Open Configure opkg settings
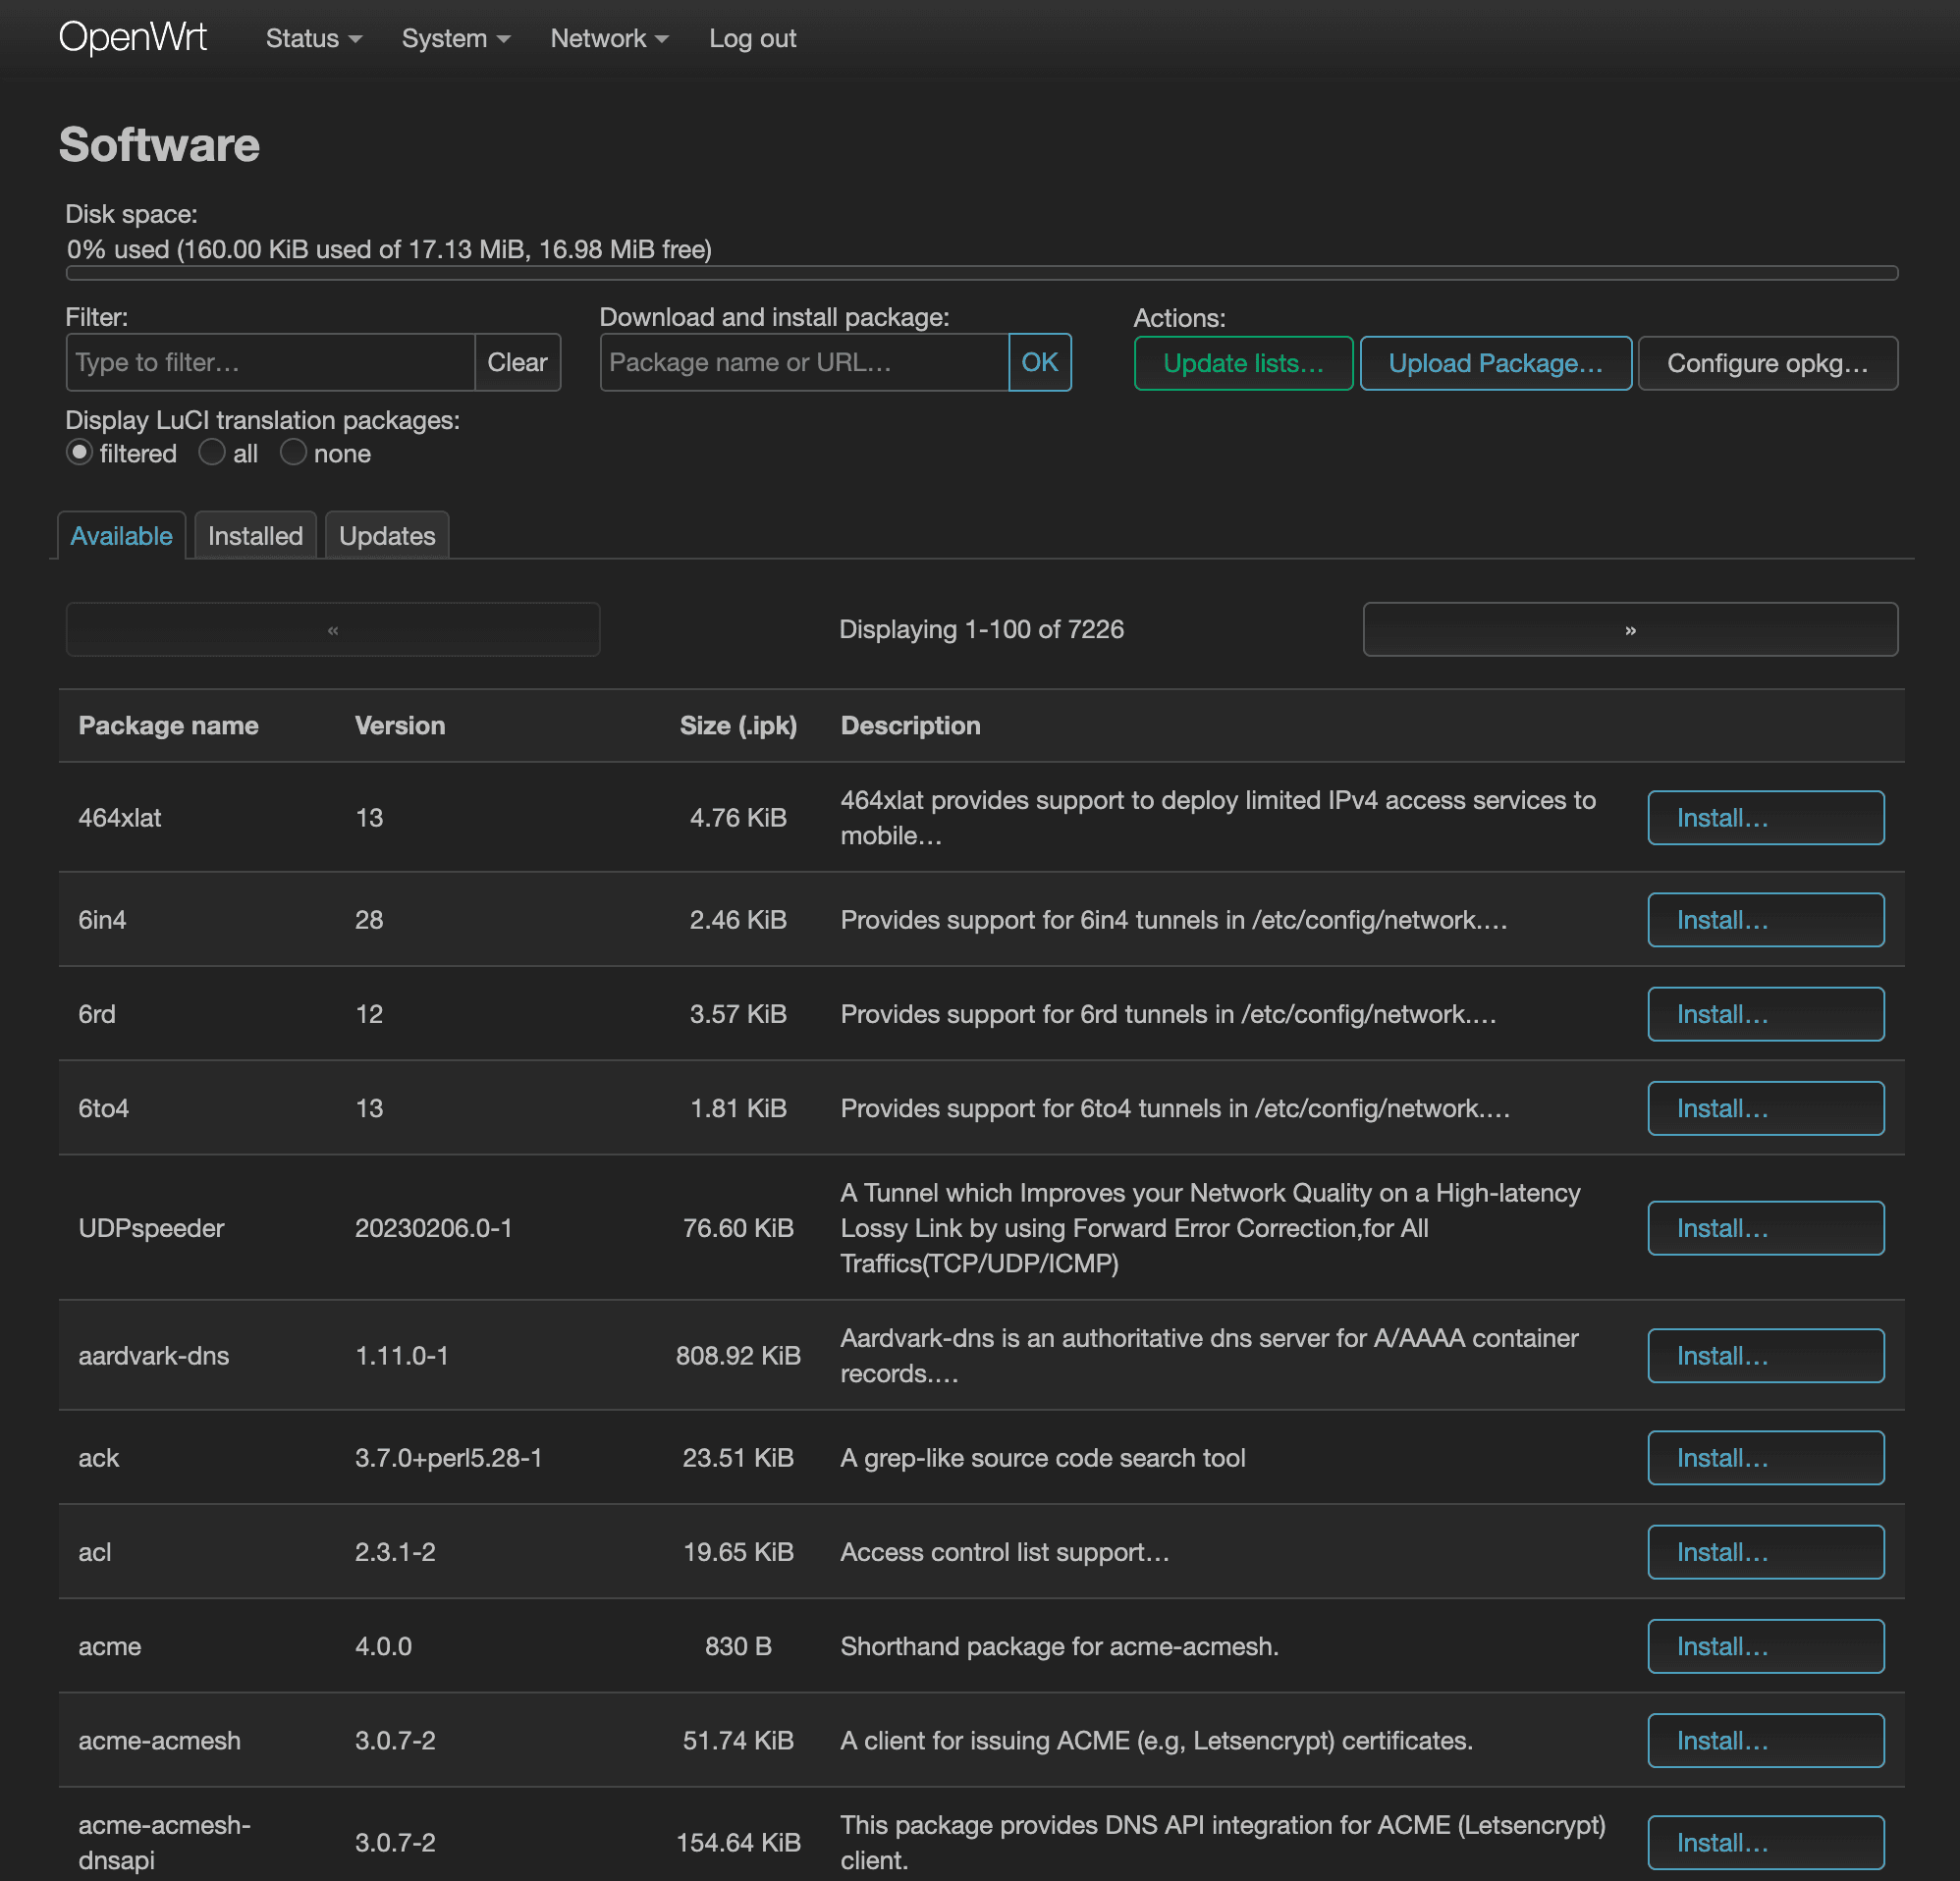Viewport: 1960px width, 1881px height. pyautogui.click(x=1767, y=363)
